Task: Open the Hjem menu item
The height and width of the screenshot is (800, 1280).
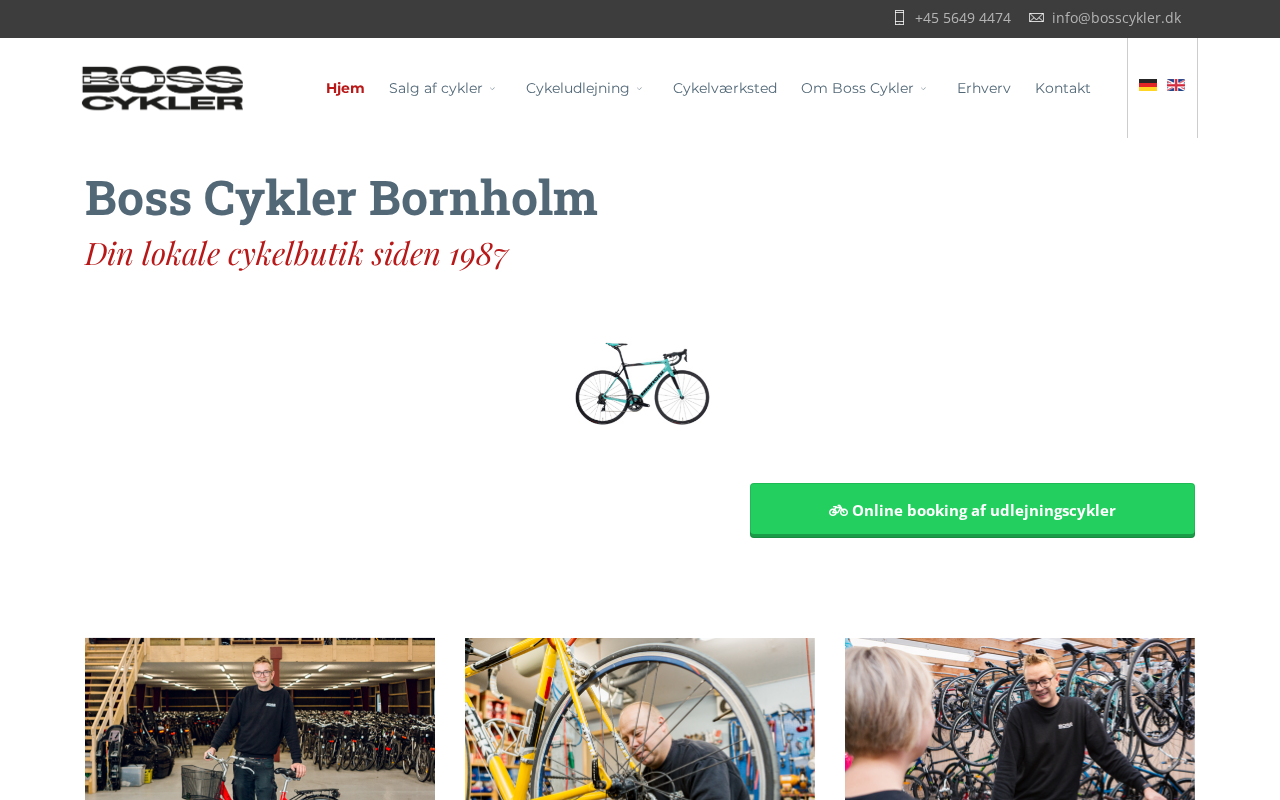Action: click(345, 88)
